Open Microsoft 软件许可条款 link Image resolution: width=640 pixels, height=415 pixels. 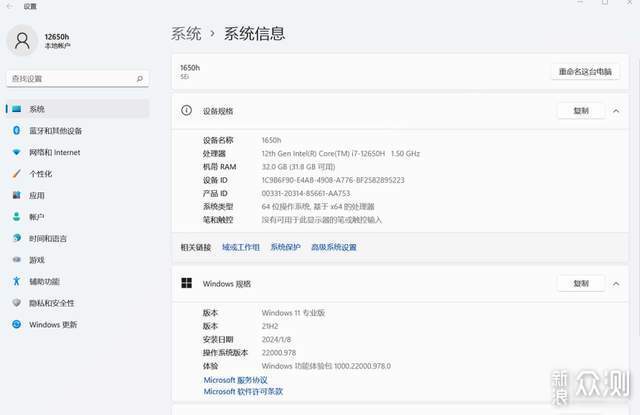click(243, 391)
